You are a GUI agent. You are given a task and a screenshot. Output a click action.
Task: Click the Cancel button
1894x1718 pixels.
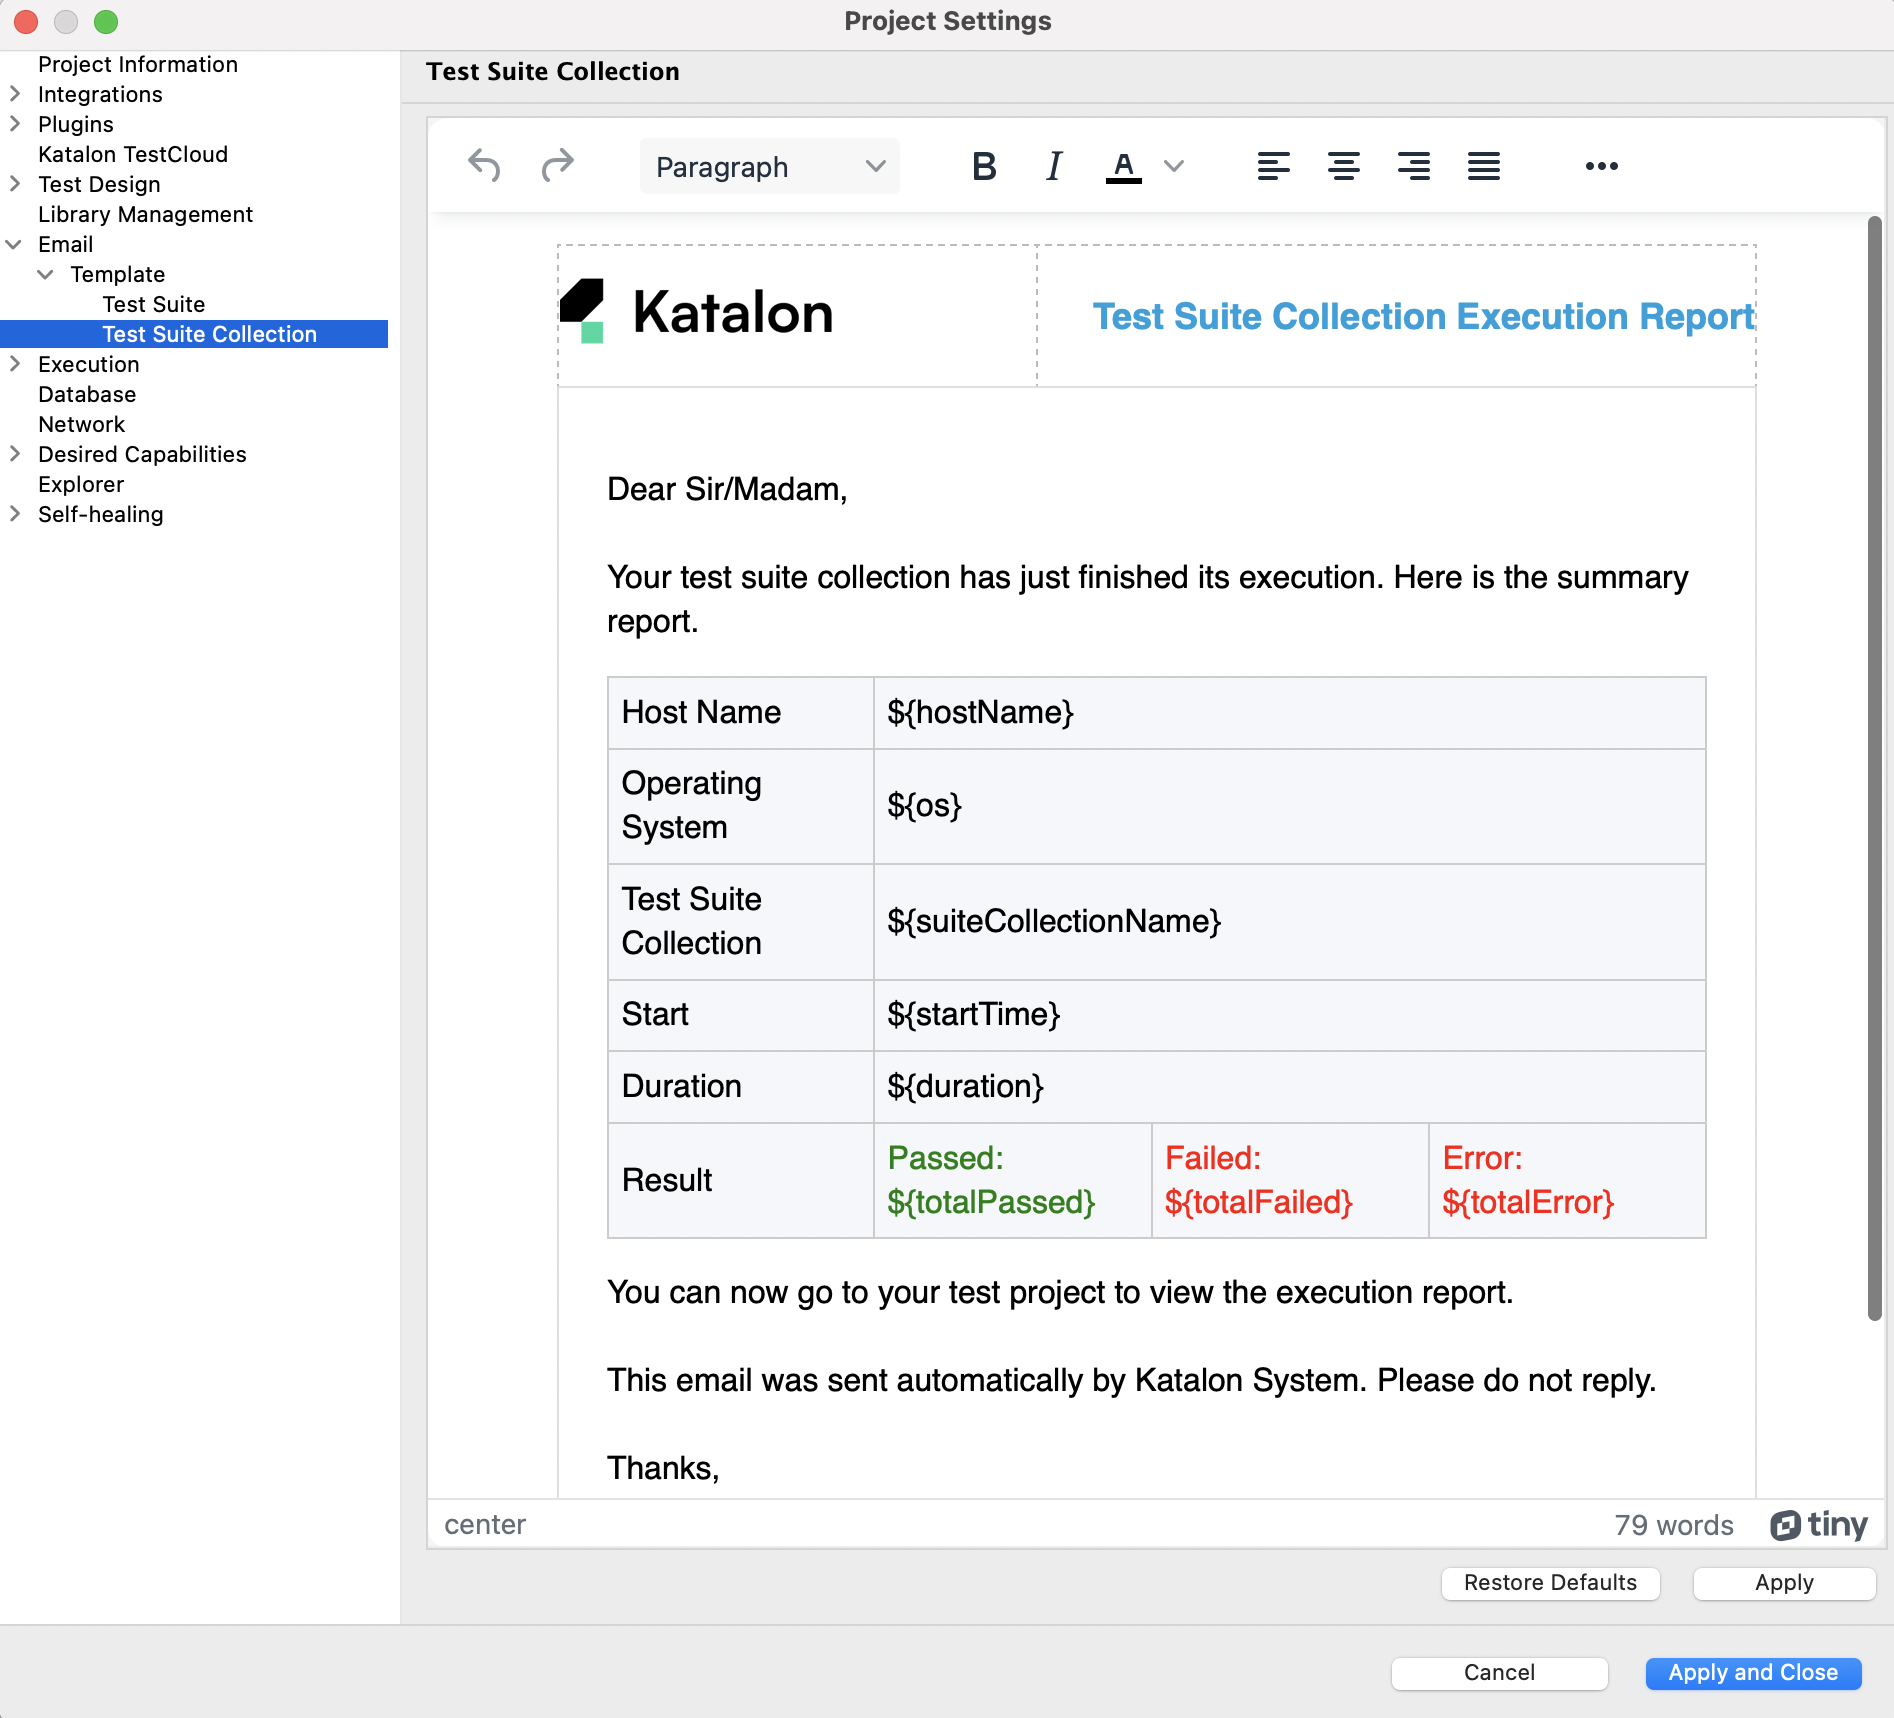pos(1499,1672)
